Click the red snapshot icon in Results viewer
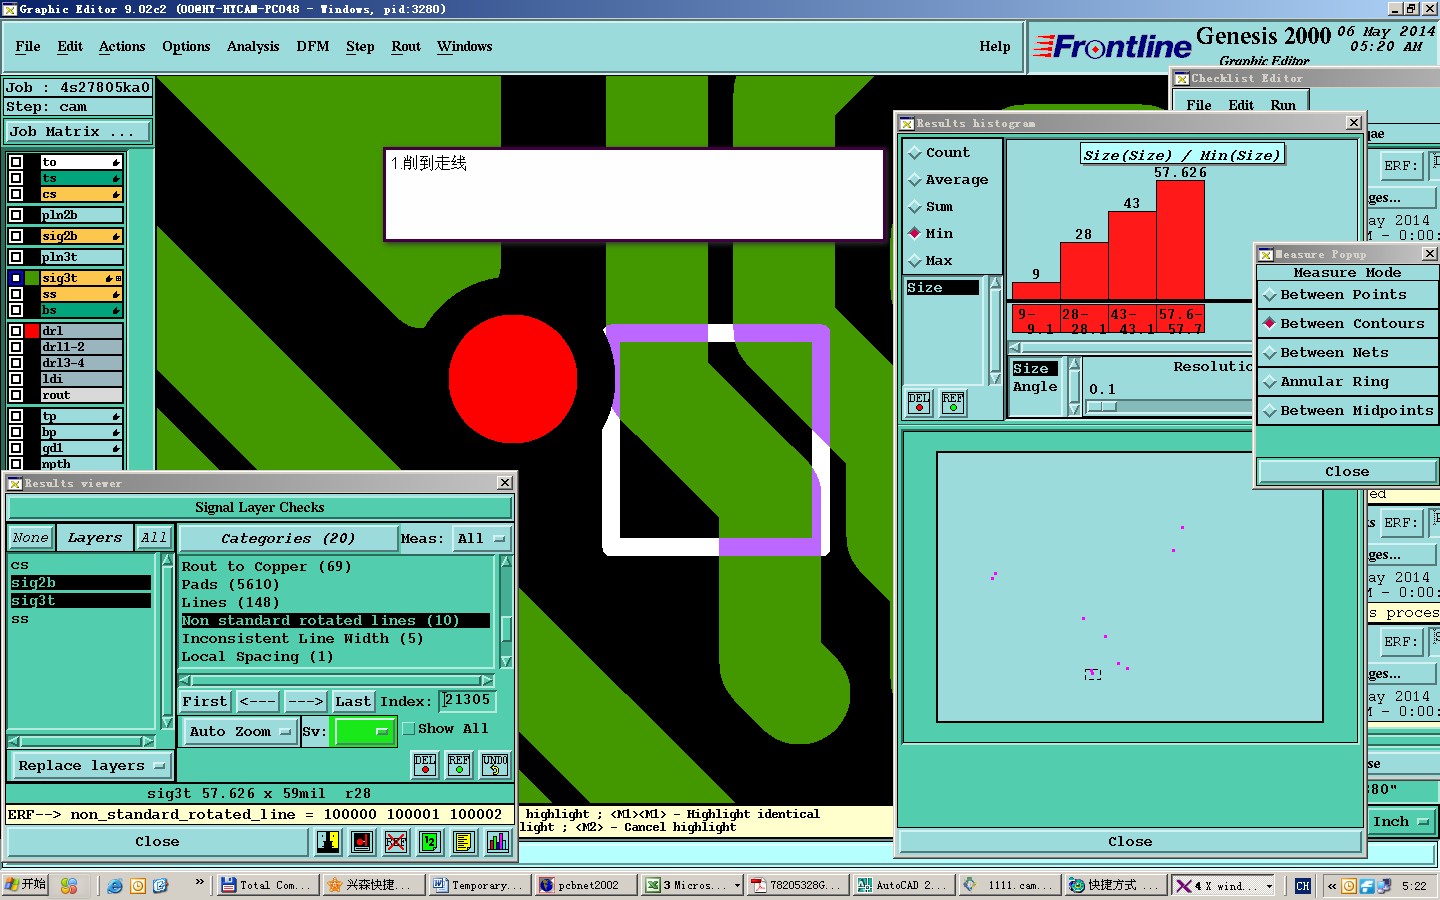Viewport: 1440px width, 900px height. click(362, 842)
